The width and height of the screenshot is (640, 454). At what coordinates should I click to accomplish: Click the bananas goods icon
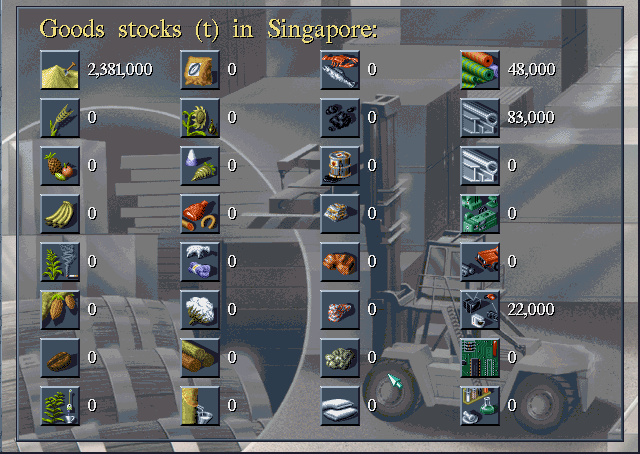pos(60,214)
